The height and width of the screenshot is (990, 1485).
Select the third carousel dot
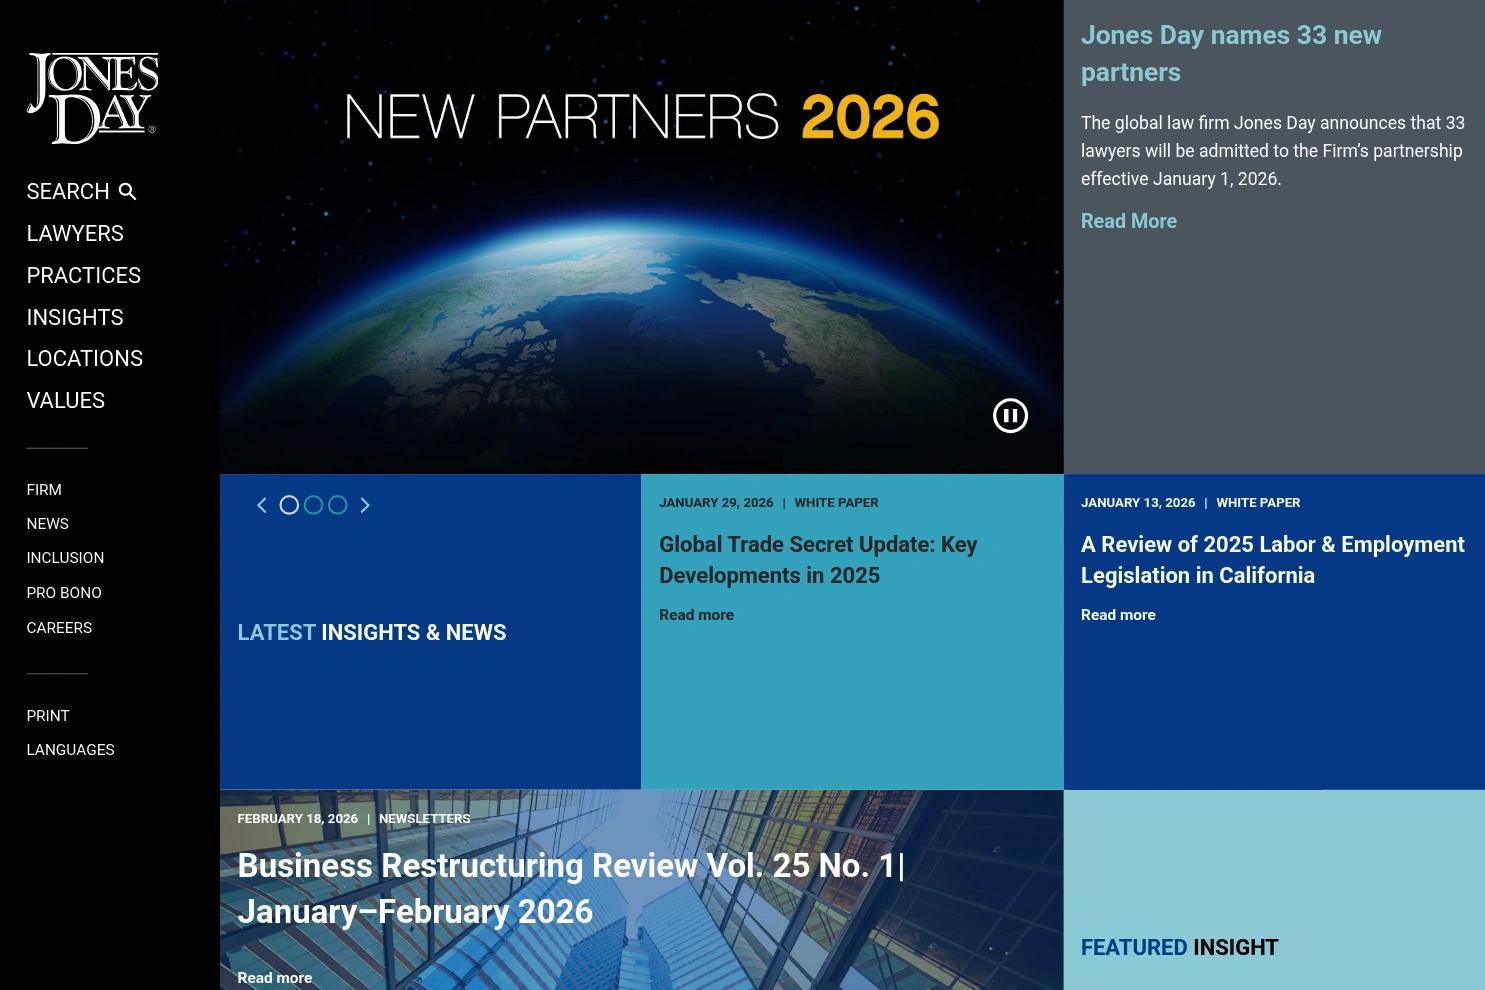click(338, 505)
